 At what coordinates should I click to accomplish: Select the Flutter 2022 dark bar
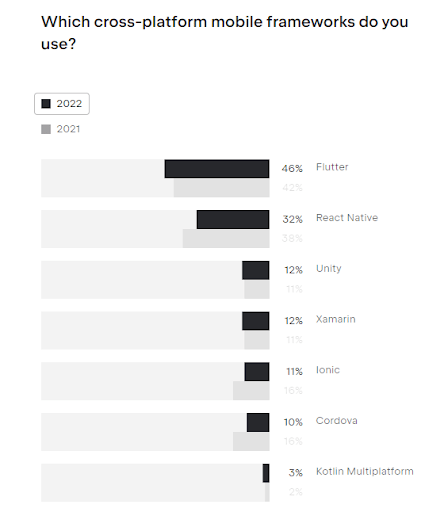(217, 169)
